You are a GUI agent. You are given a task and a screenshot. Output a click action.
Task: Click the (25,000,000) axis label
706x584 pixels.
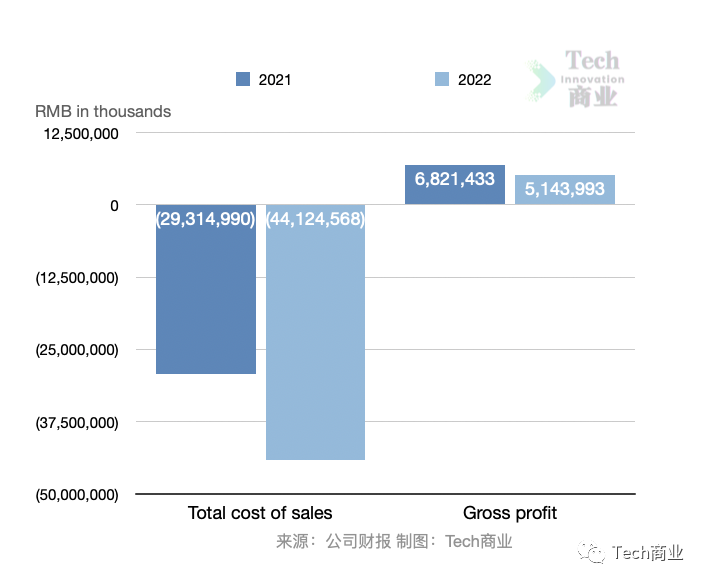(x=77, y=350)
